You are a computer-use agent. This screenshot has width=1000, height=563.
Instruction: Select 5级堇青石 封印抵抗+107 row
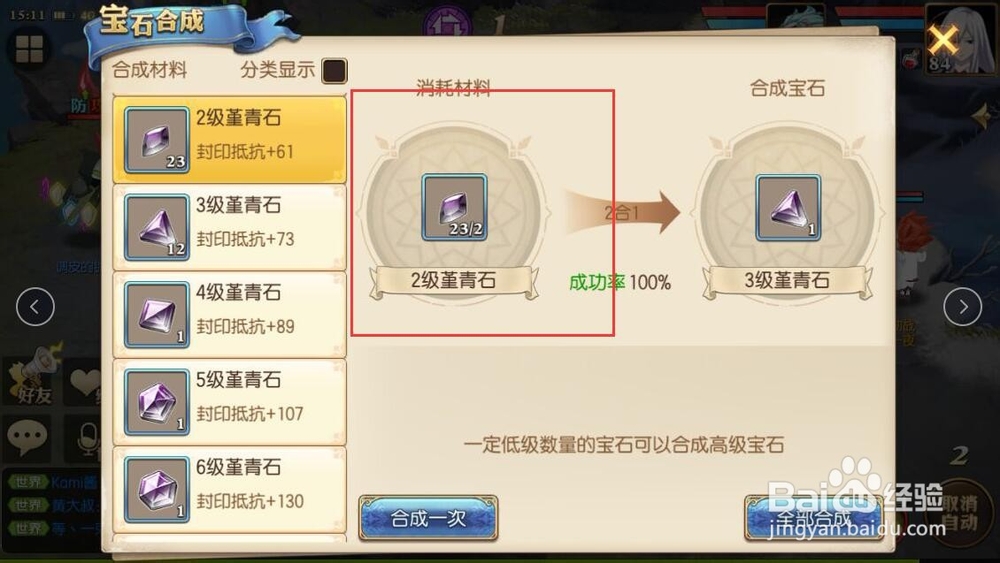point(230,402)
